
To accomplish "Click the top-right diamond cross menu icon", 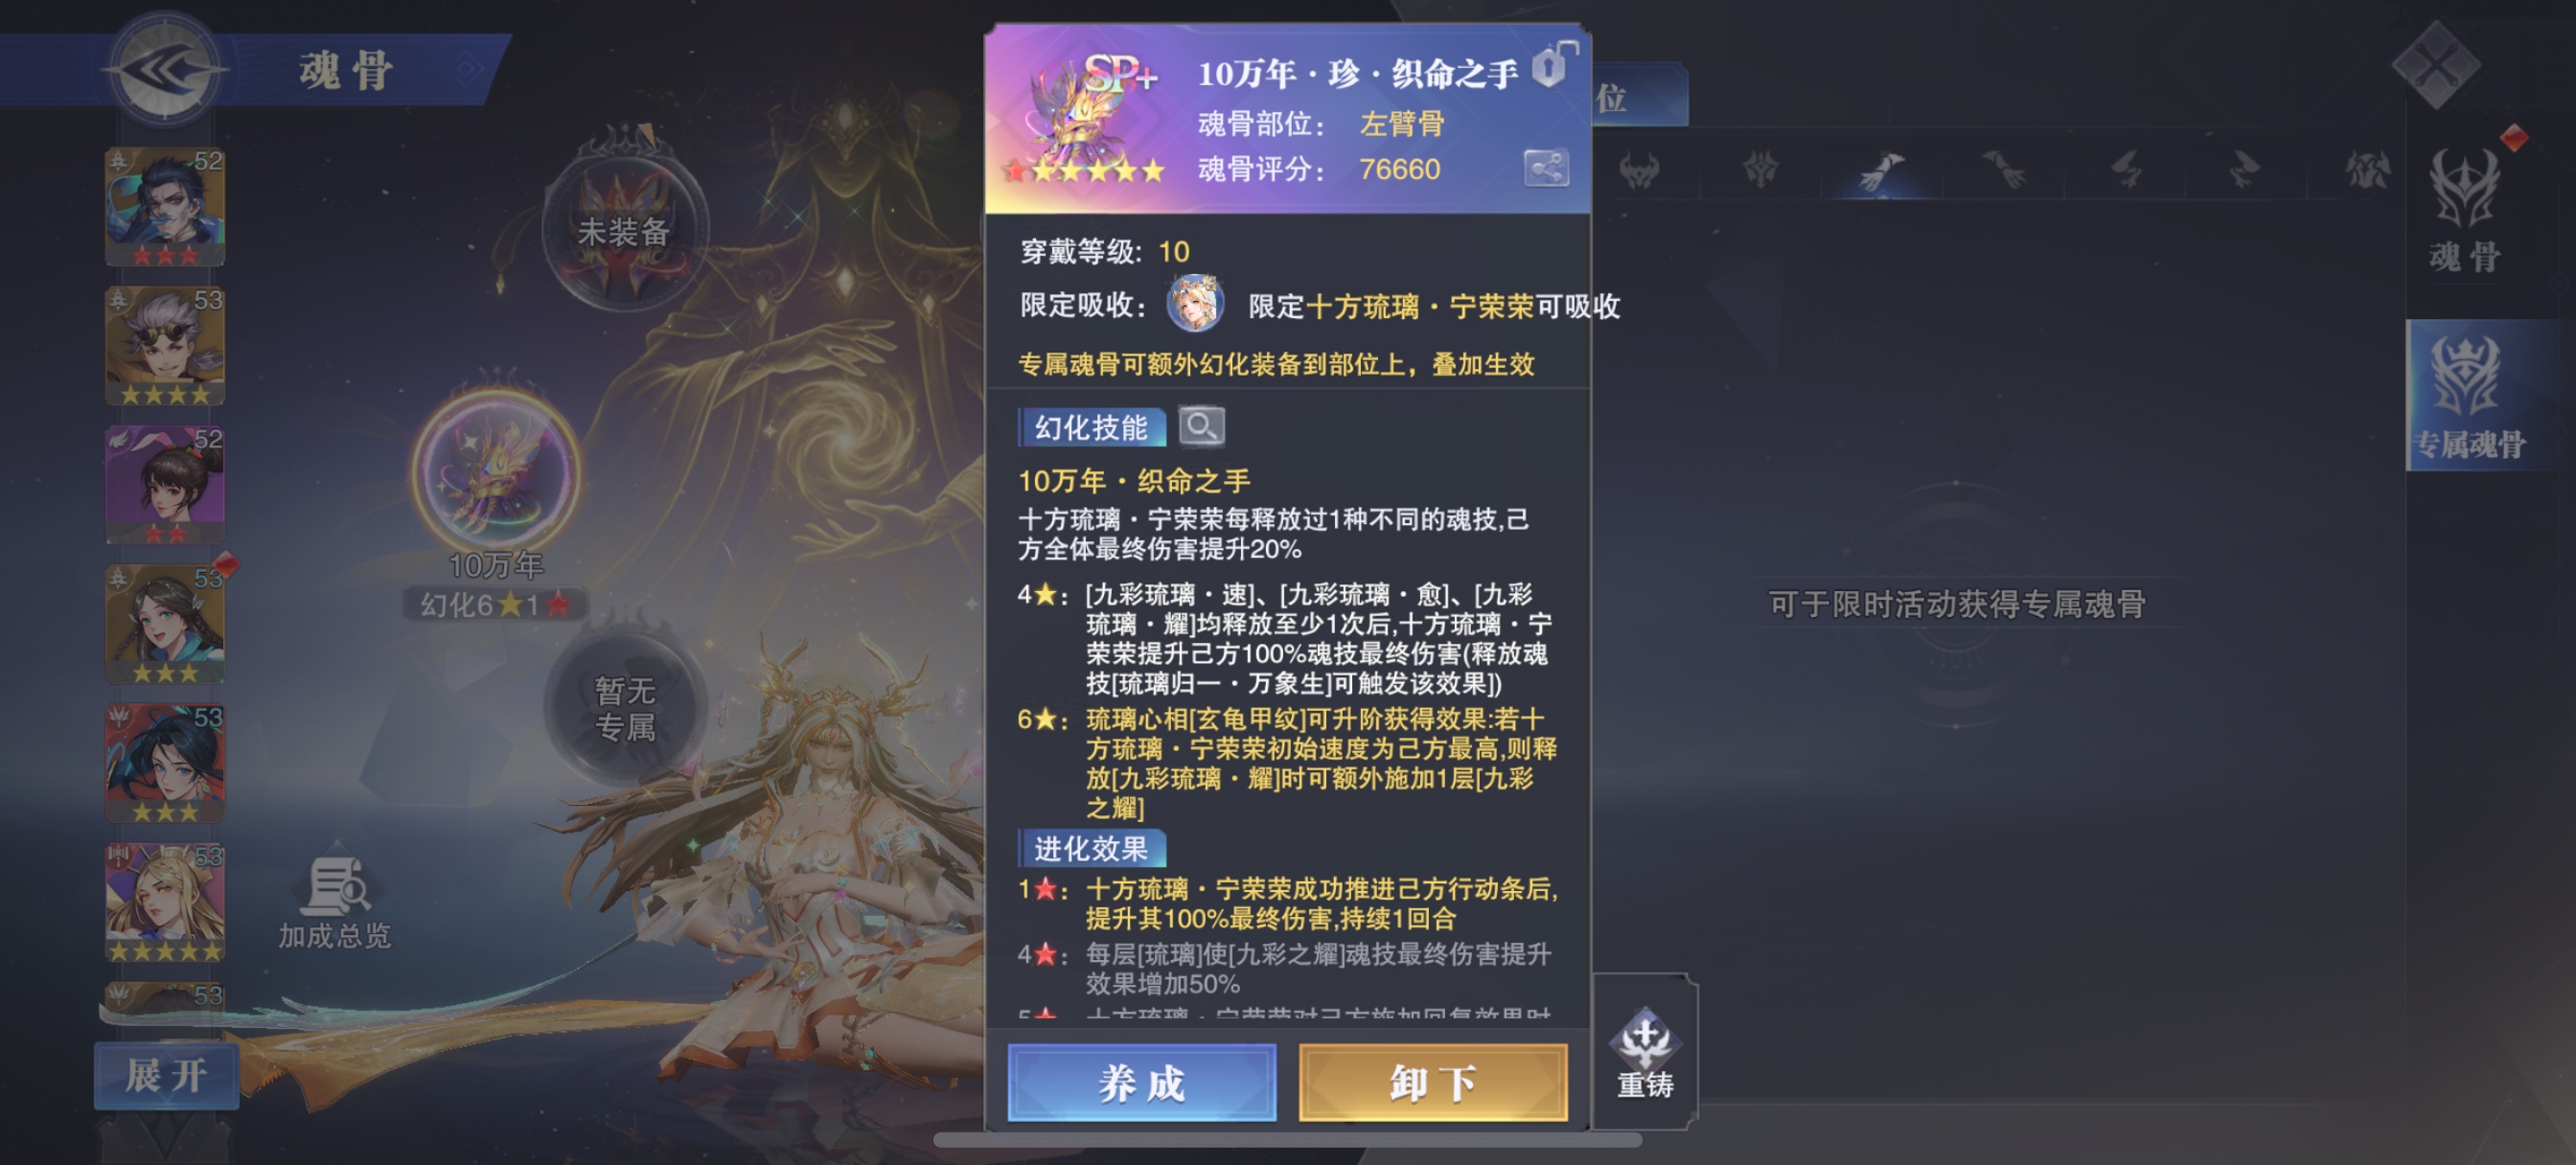I will click(x=2435, y=64).
